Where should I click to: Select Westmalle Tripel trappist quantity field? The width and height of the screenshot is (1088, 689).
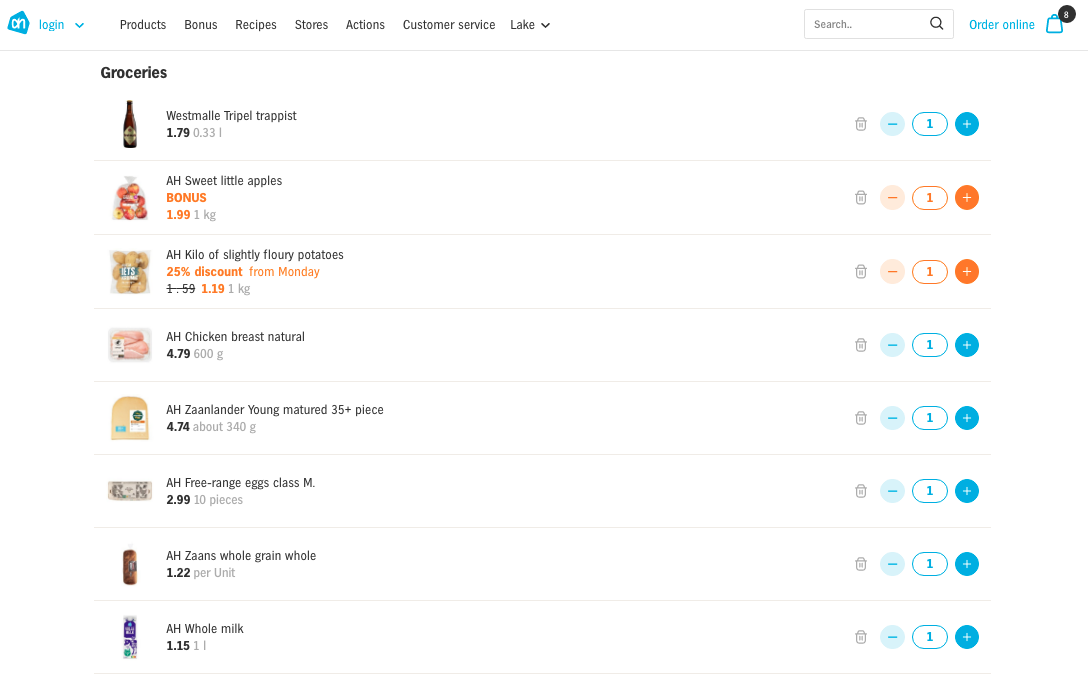pyautogui.click(x=930, y=124)
